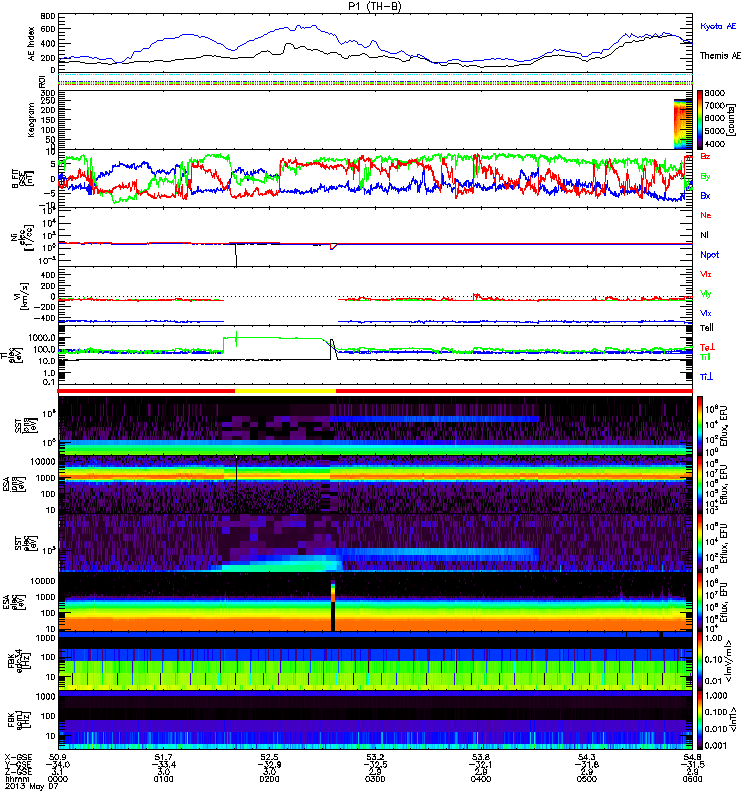Click the SST ion Eflux color bar
Viewport: 750px width, 800px height.
(700, 426)
